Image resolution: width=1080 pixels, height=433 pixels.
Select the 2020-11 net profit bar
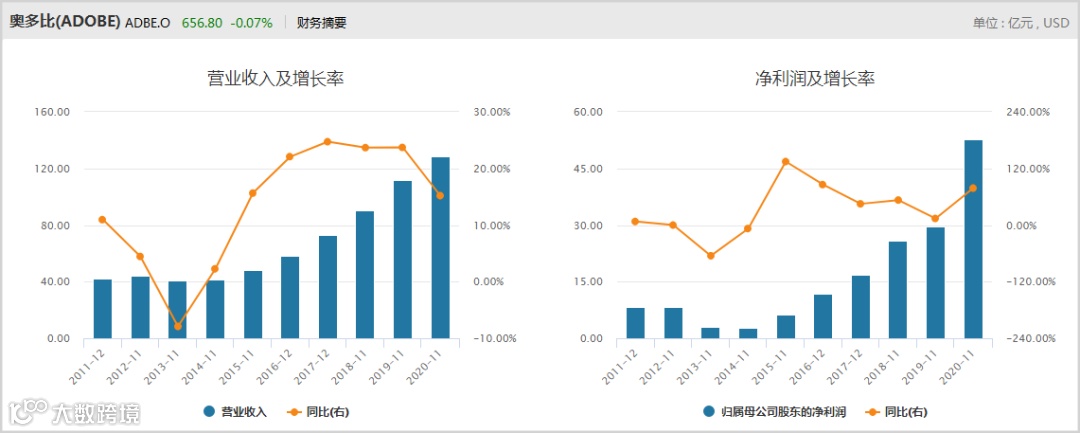[973, 240]
